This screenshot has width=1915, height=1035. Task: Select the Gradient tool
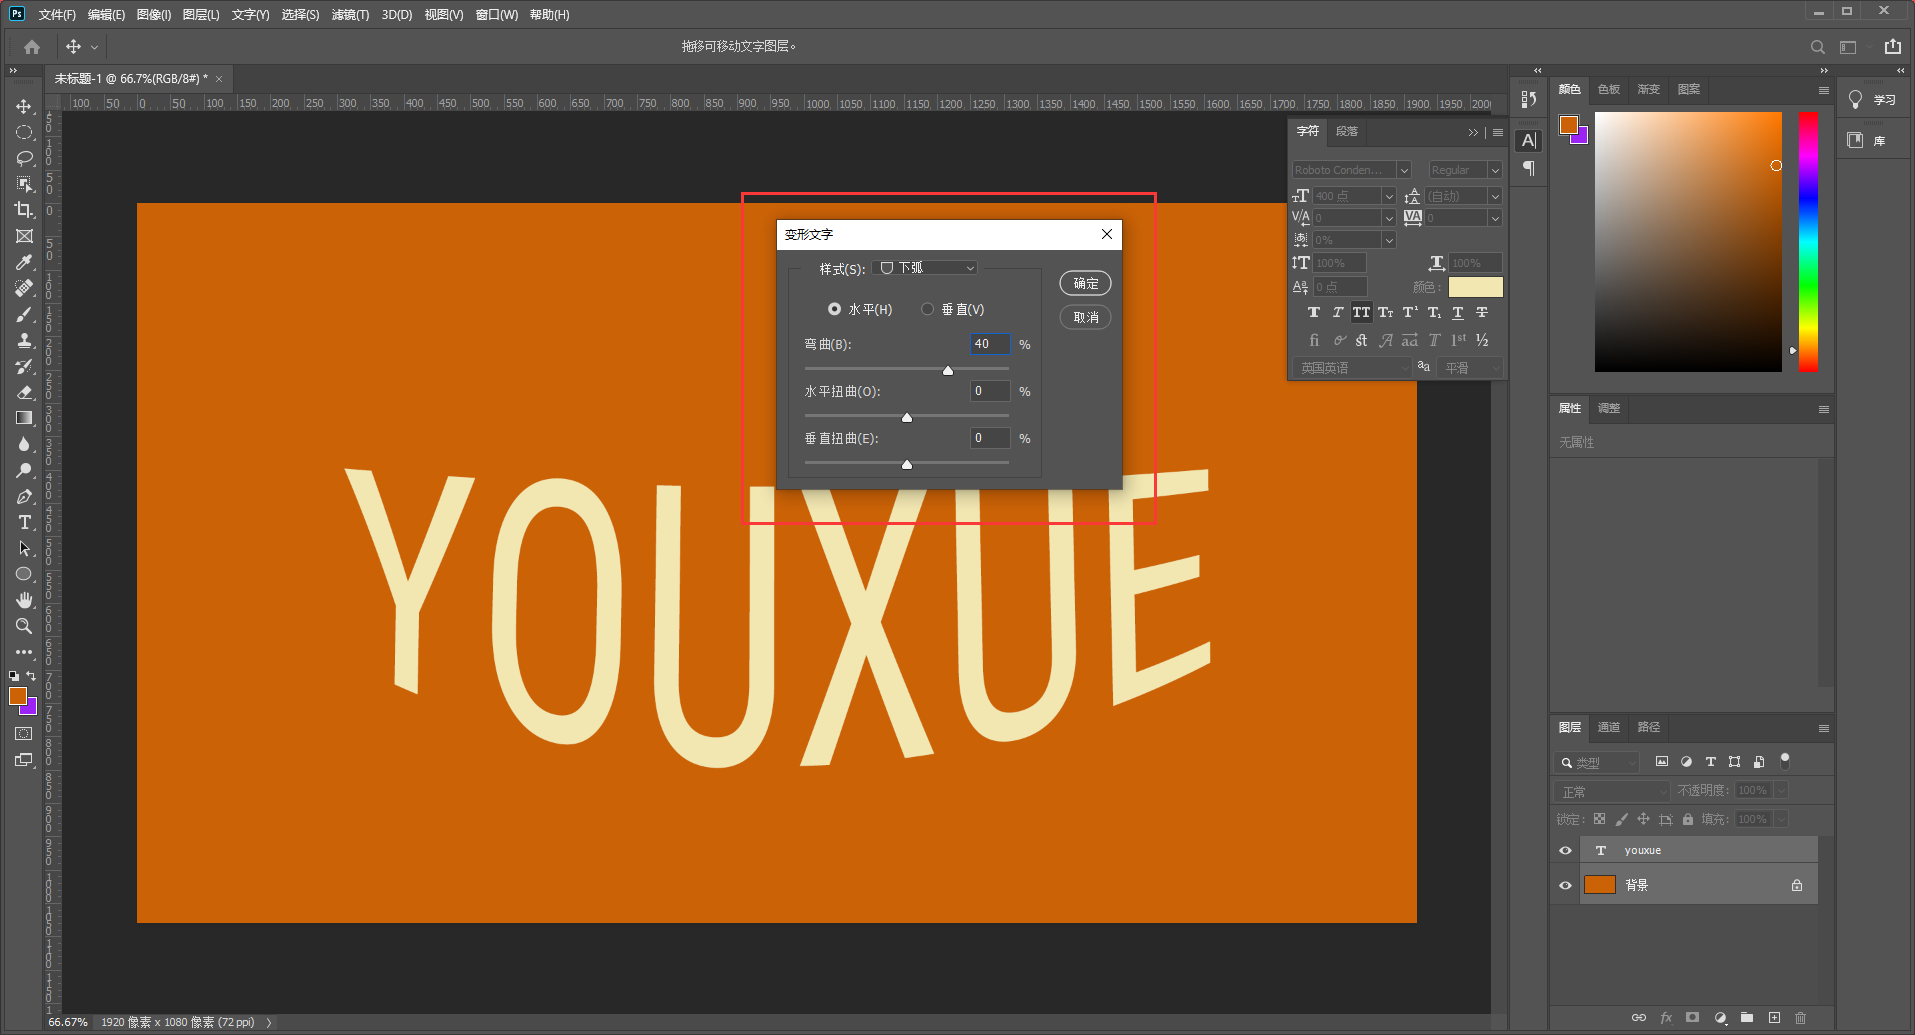pos(24,418)
